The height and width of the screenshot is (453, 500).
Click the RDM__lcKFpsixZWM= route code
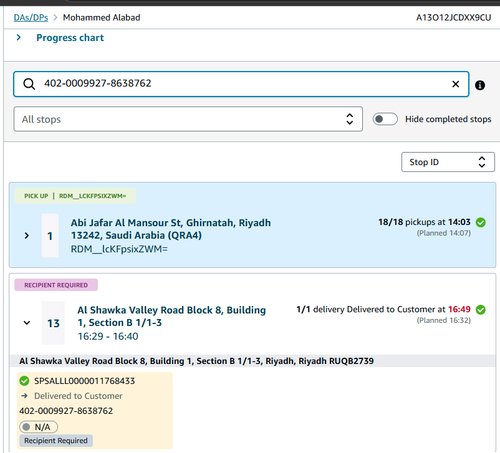coord(119,249)
